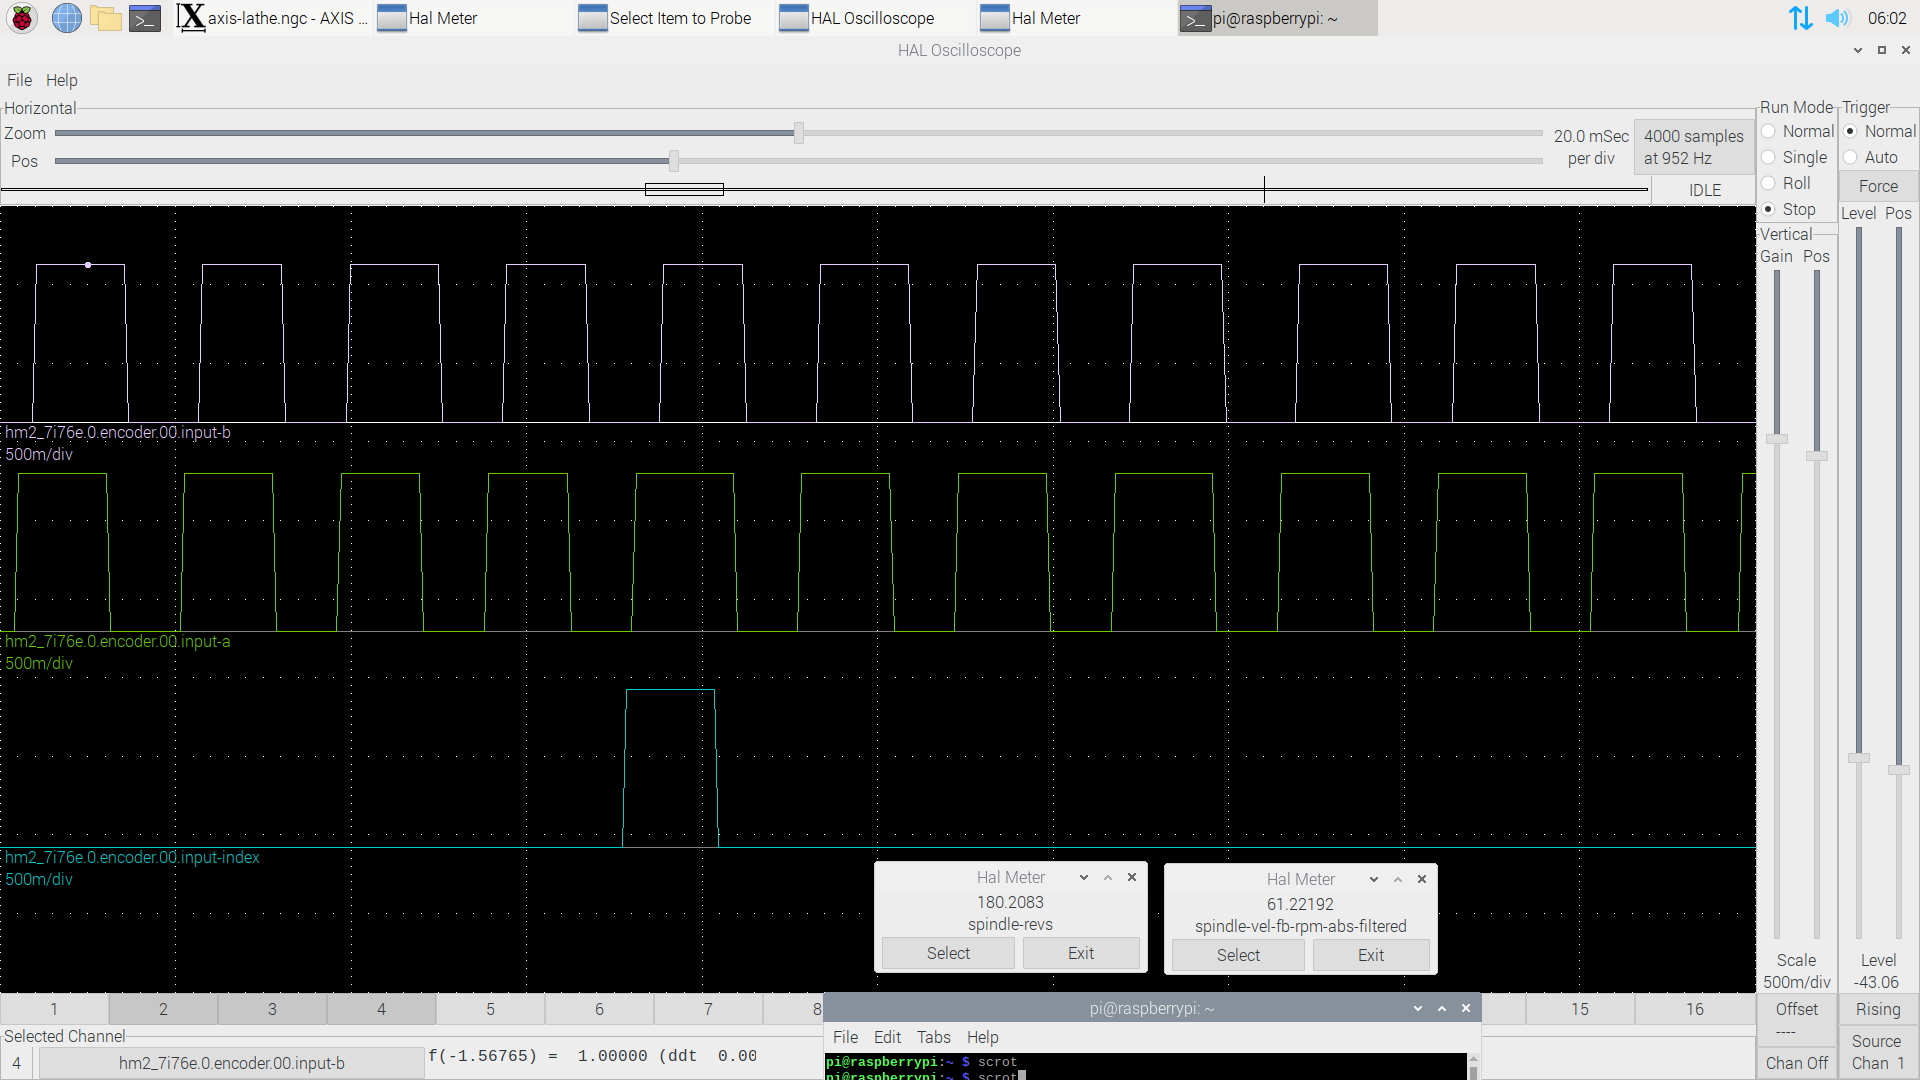Turn off selected channel with Chan Off

click(1797, 1063)
